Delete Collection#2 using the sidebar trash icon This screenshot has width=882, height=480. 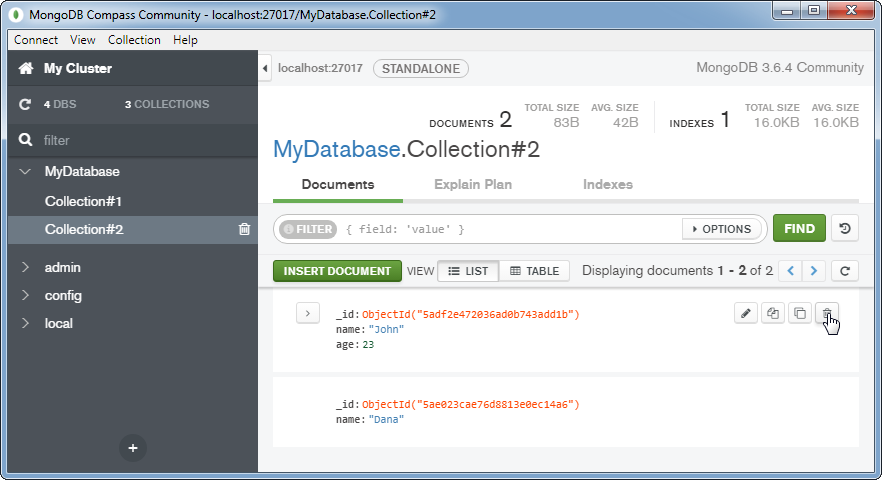point(244,230)
